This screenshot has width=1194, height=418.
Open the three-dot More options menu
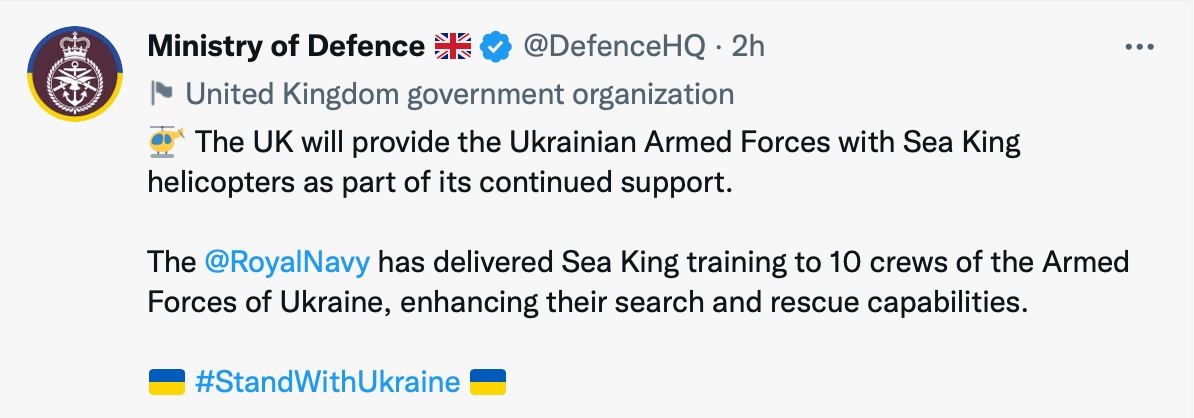pos(1140,47)
